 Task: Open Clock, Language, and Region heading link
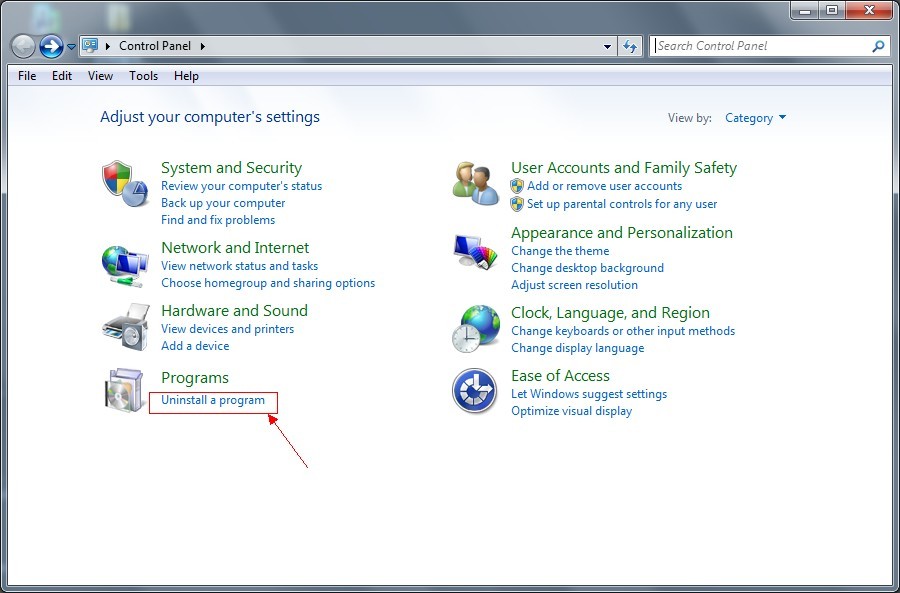tap(610, 313)
